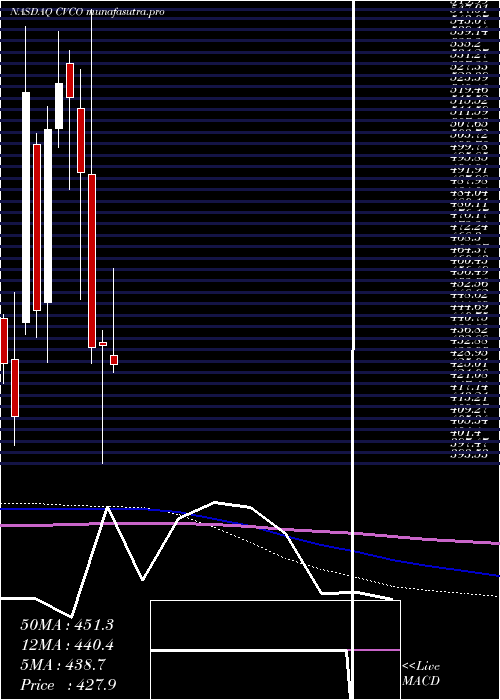Click the 472.24 price axis label
Viewport: 500px width, 700px height.
468,227
